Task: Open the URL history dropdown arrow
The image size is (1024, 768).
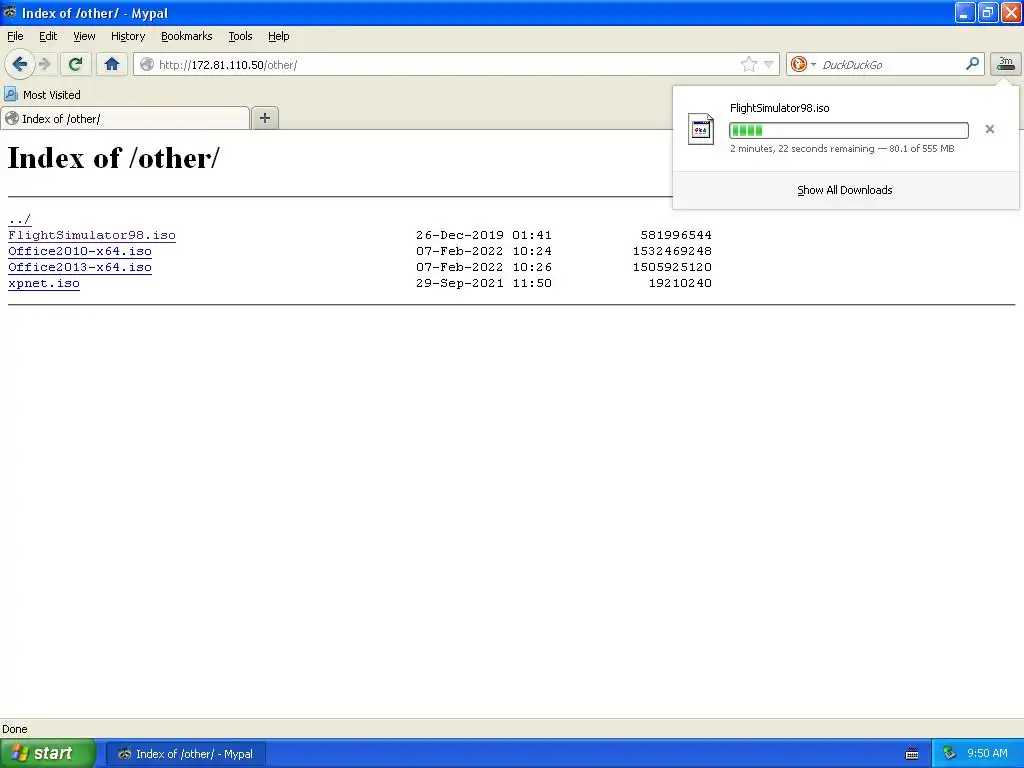Action: pos(769,64)
